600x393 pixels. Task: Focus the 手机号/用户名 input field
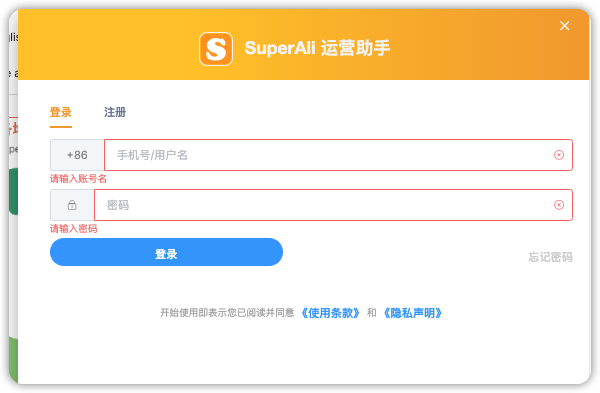pos(338,155)
